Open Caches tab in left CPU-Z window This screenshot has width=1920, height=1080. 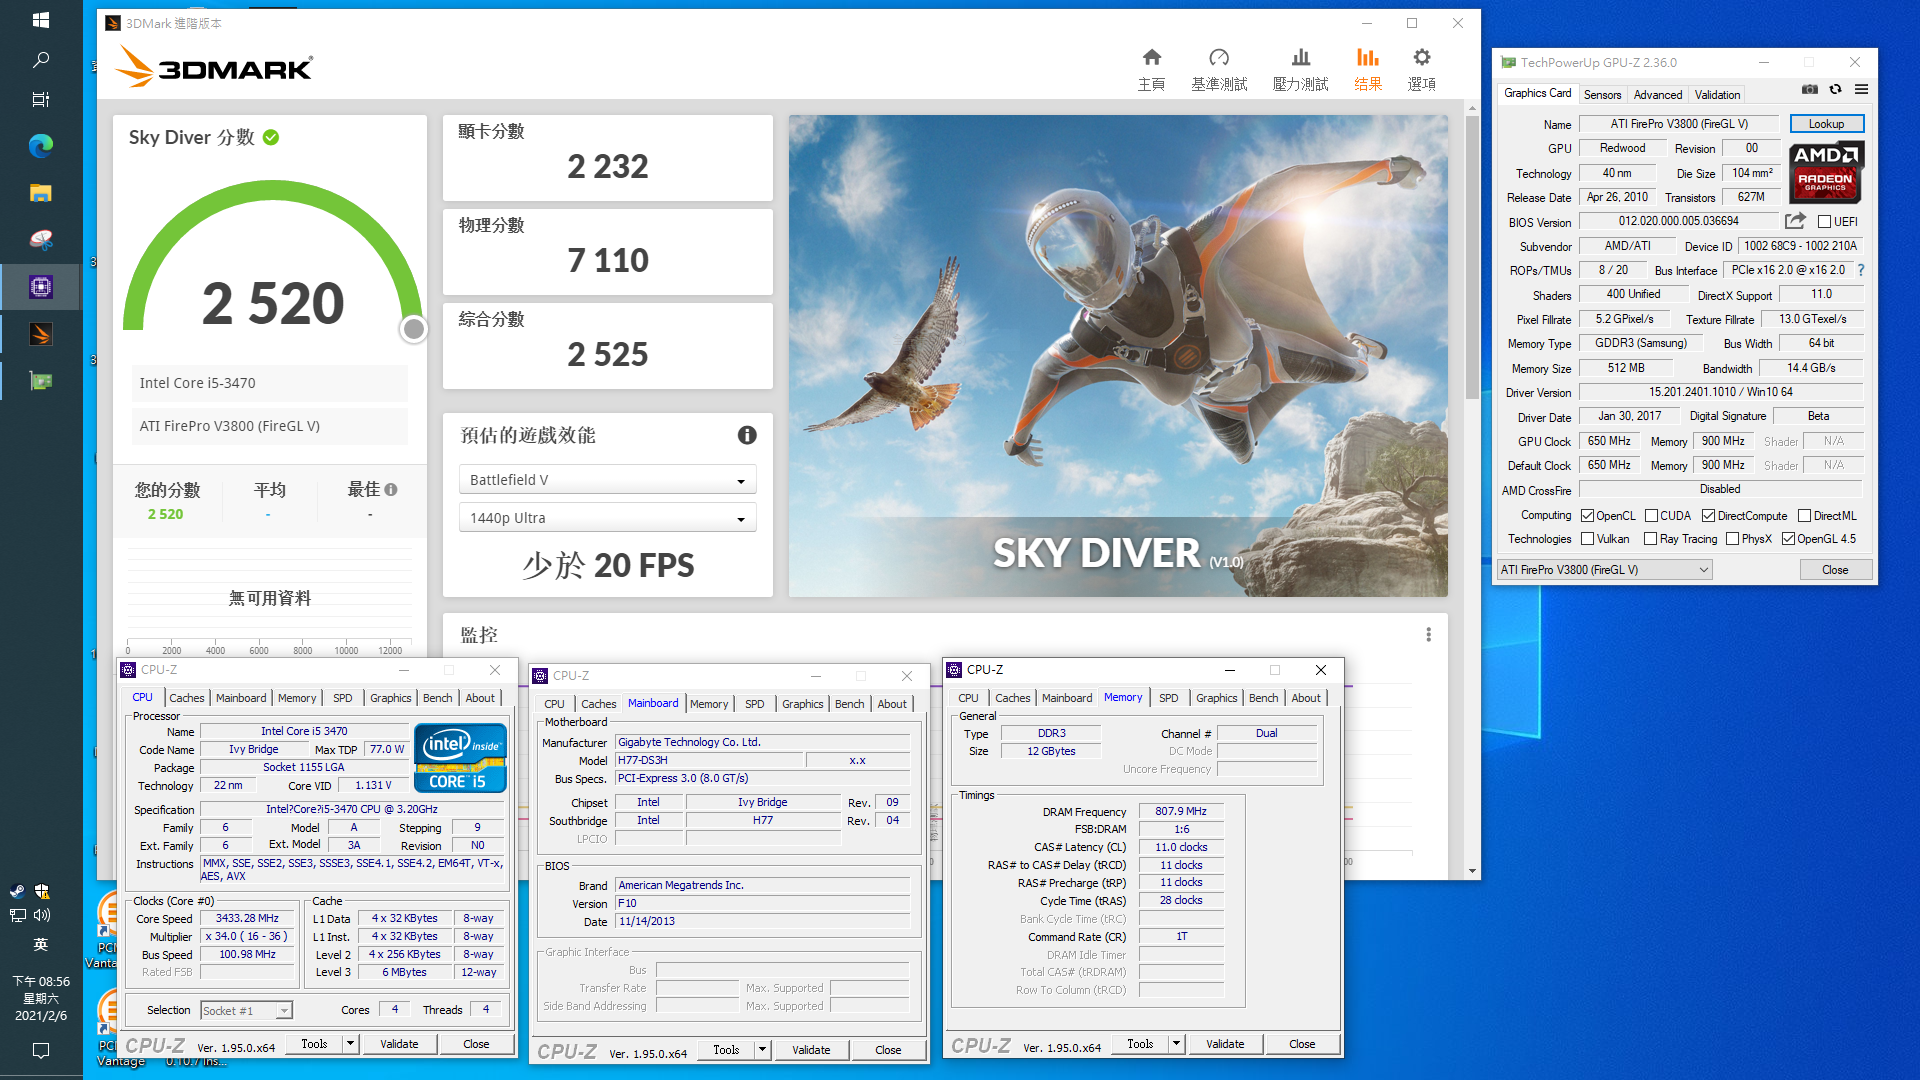186,698
